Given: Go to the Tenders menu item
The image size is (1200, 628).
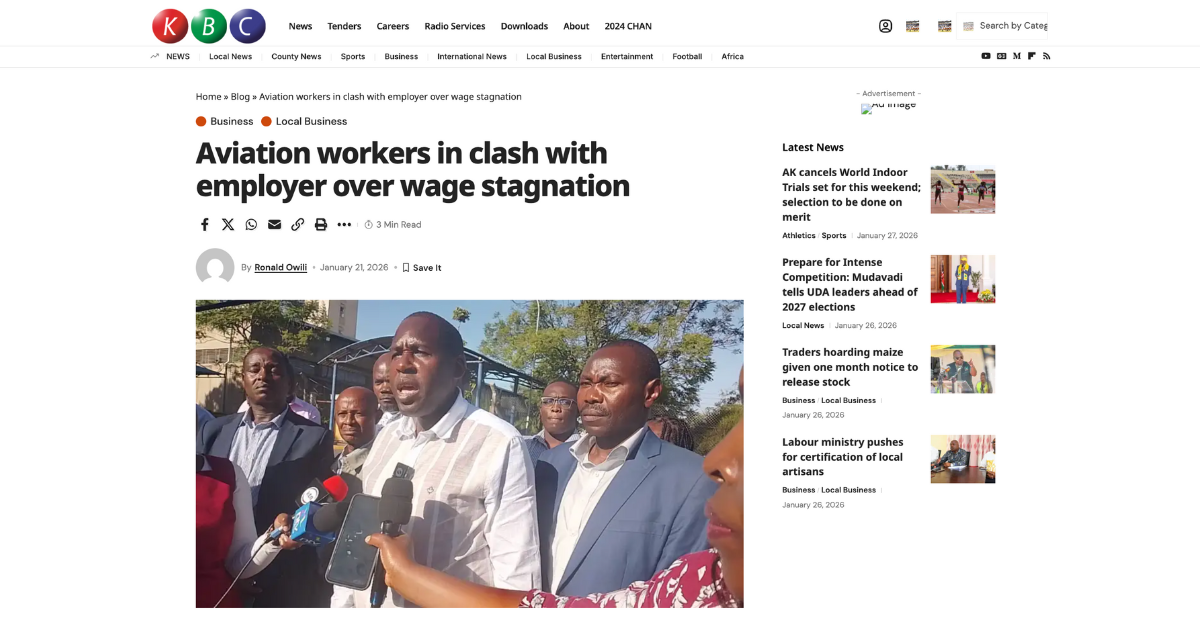Looking at the screenshot, I should pyautogui.click(x=344, y=26).
